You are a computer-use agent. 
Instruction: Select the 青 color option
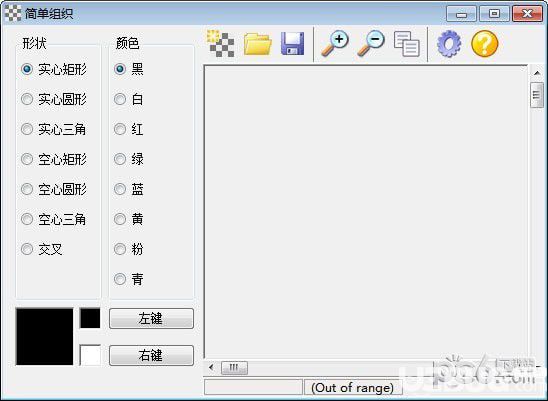click(x=129, y=279)
